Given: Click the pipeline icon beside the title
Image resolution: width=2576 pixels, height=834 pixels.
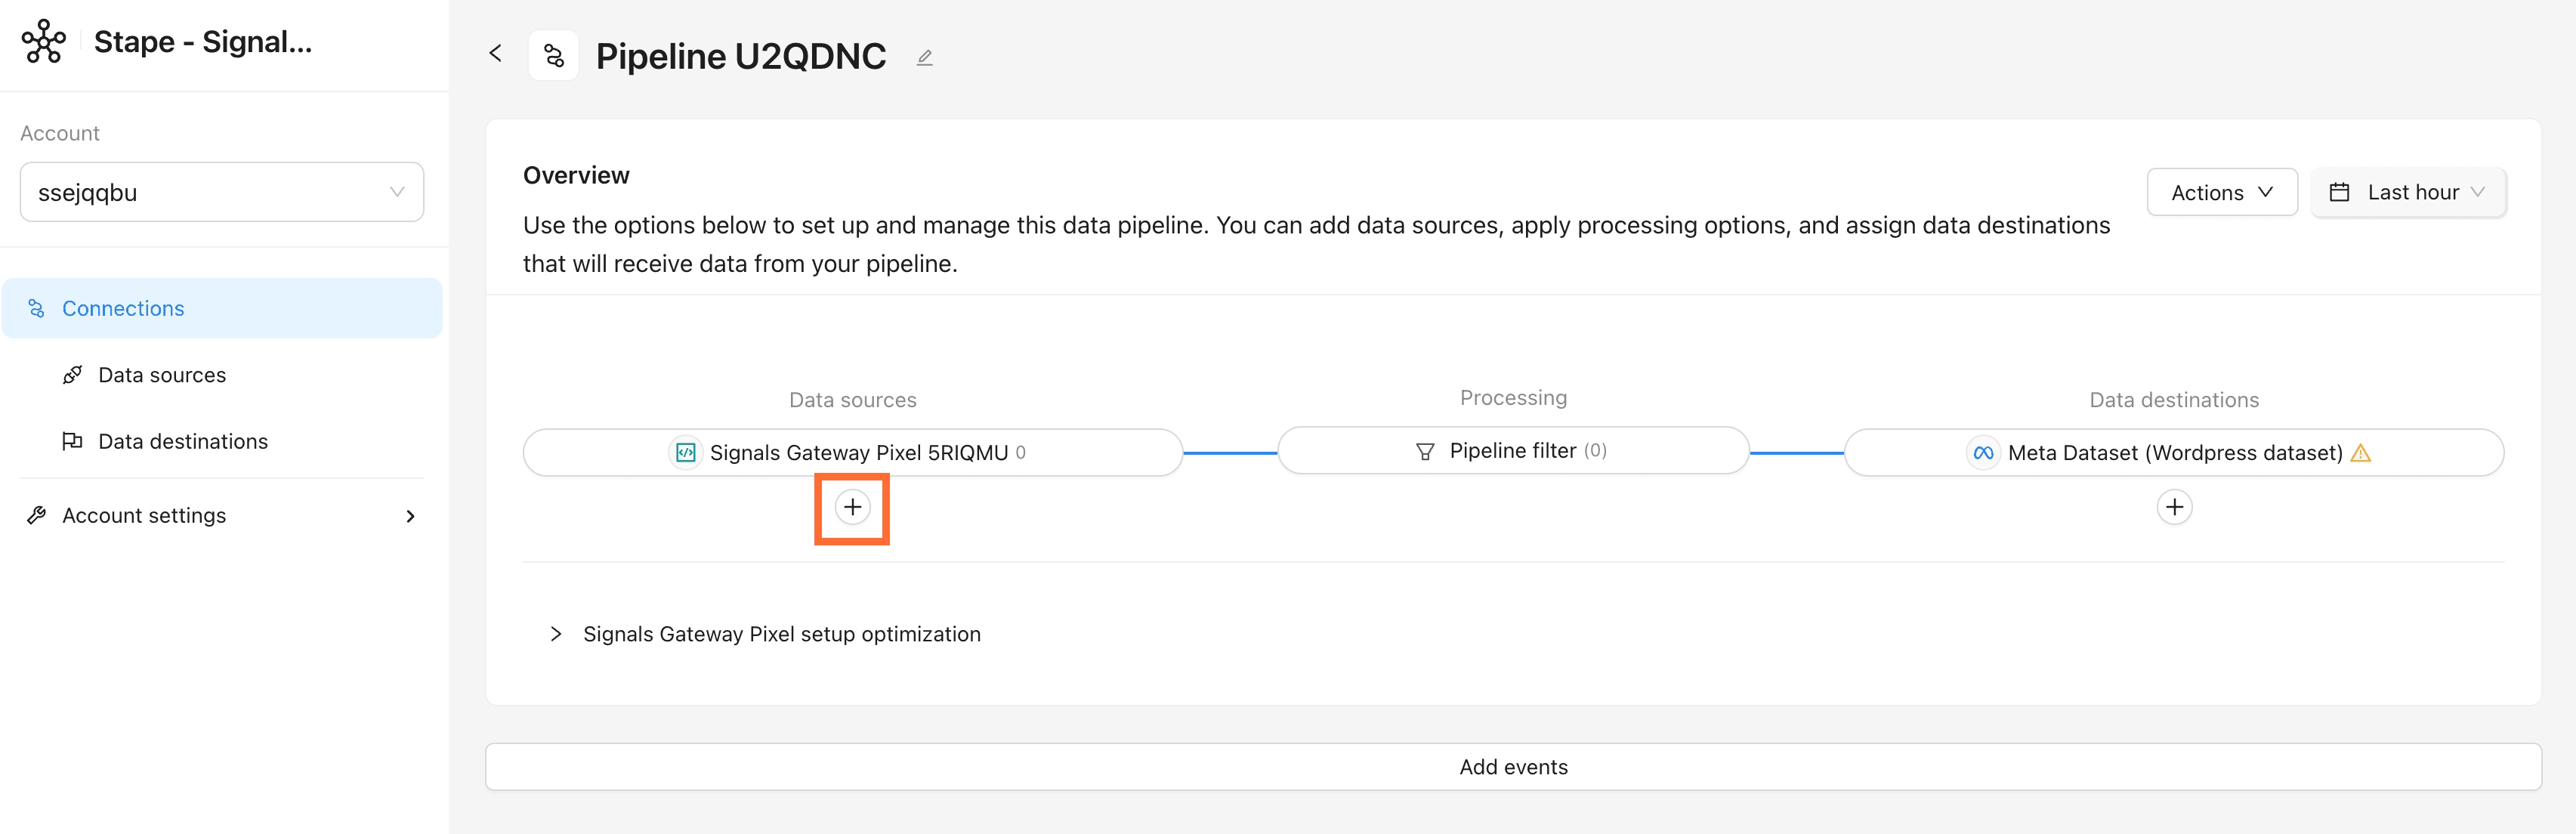Looking at the screenshot, I should tap(554, 56).
